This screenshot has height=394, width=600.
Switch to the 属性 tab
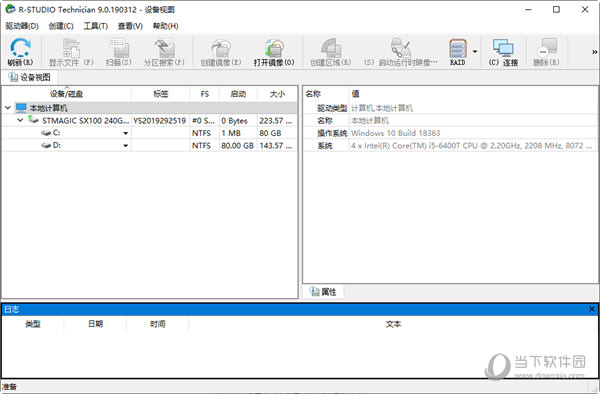click(x=323, y=292)
